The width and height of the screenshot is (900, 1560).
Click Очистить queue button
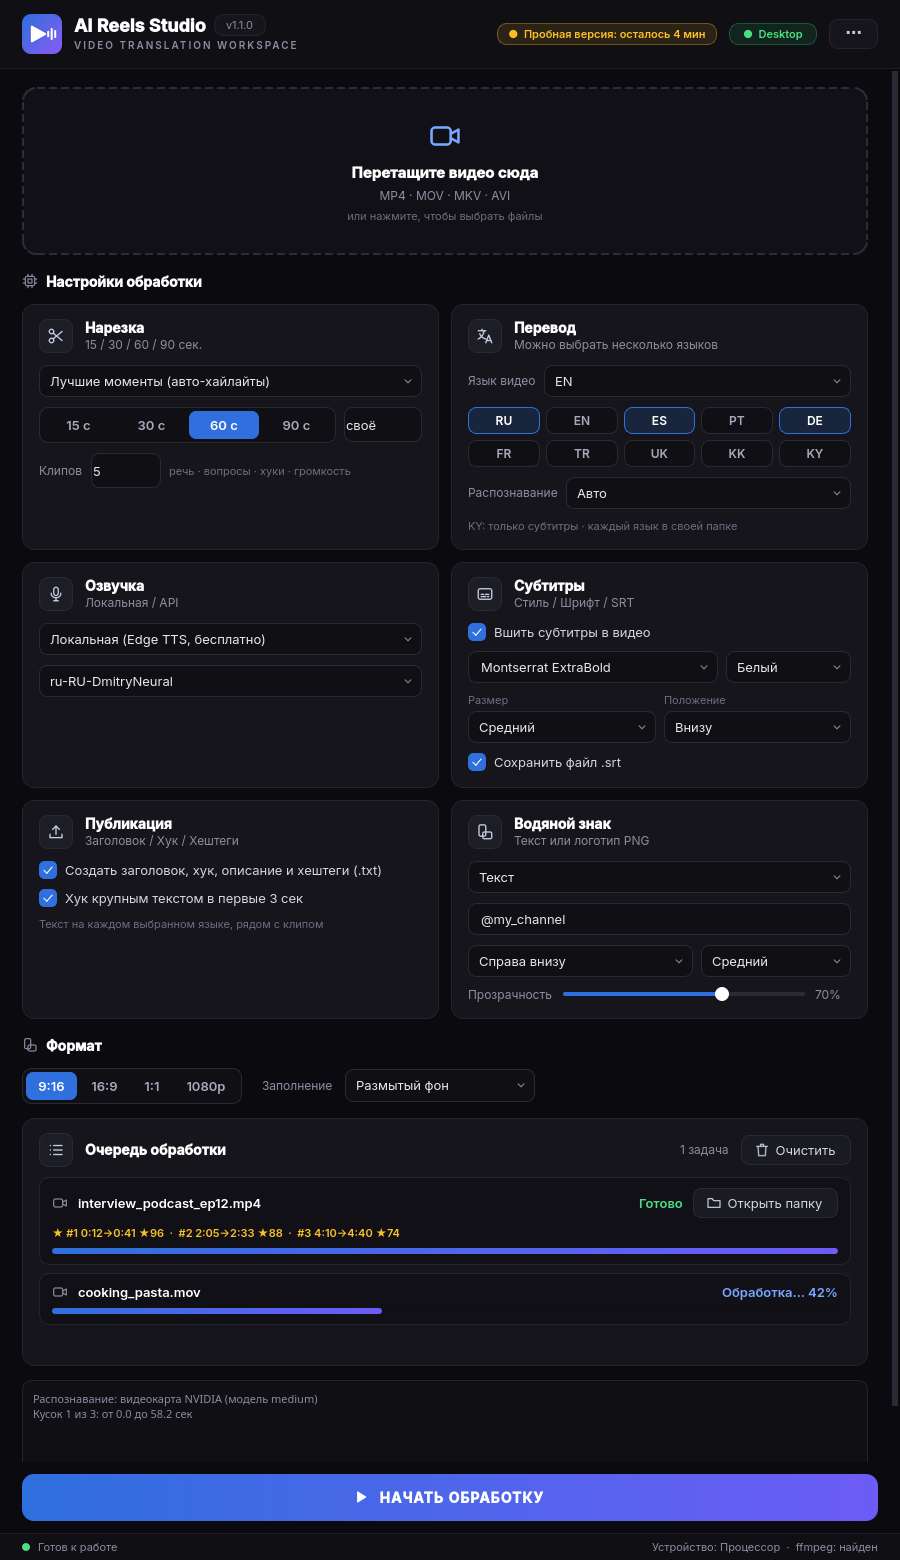[796, 1150]
